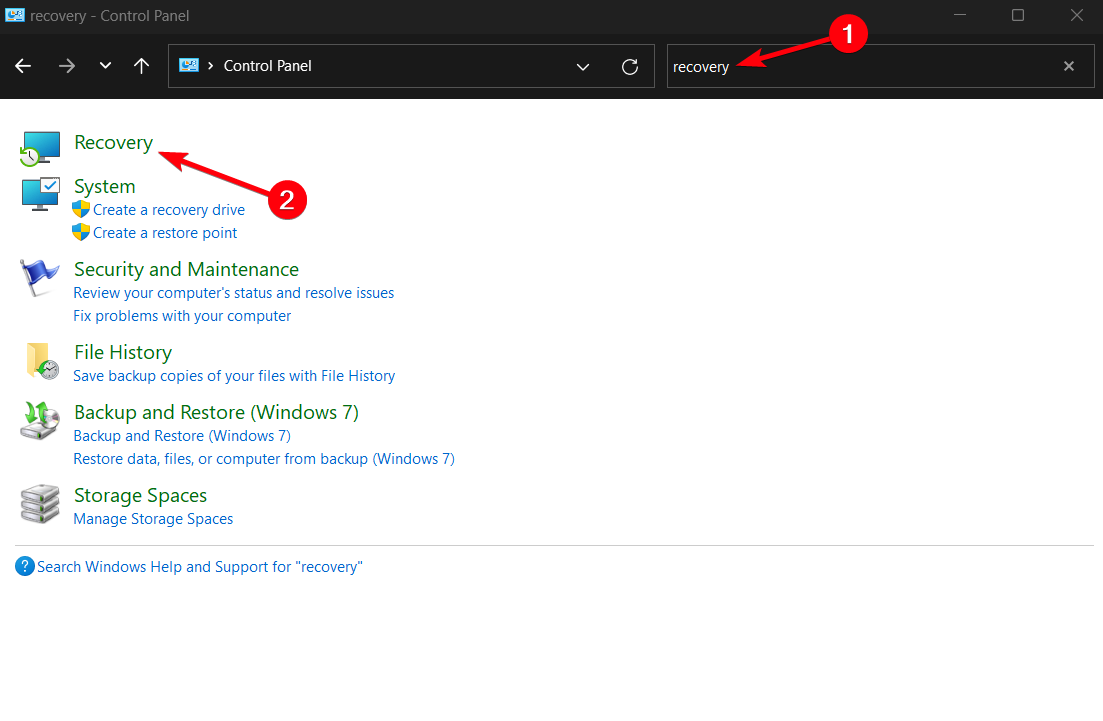Viewport: 1103px width, 721px height.
Task: Open Restore data, files, or computer from backup
Action: (264, 459)
